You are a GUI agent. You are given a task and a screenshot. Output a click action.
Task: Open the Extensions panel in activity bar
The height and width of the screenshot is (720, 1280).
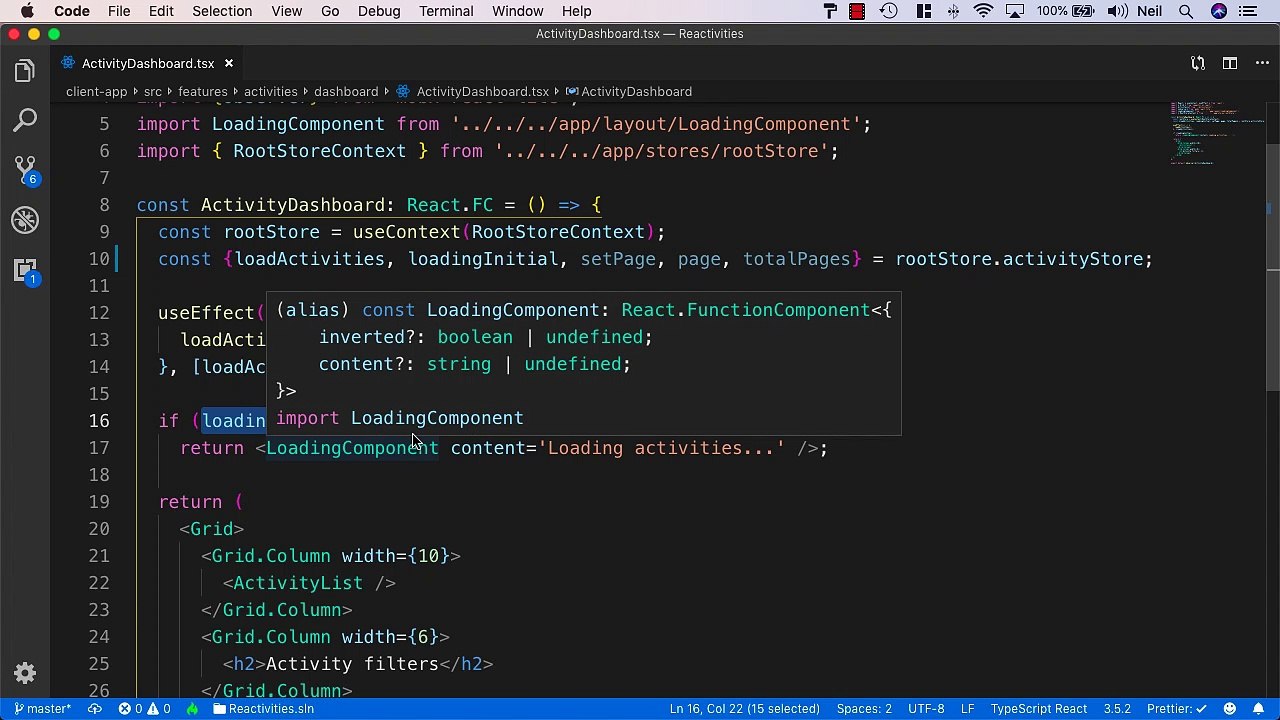tap(25, 270)
